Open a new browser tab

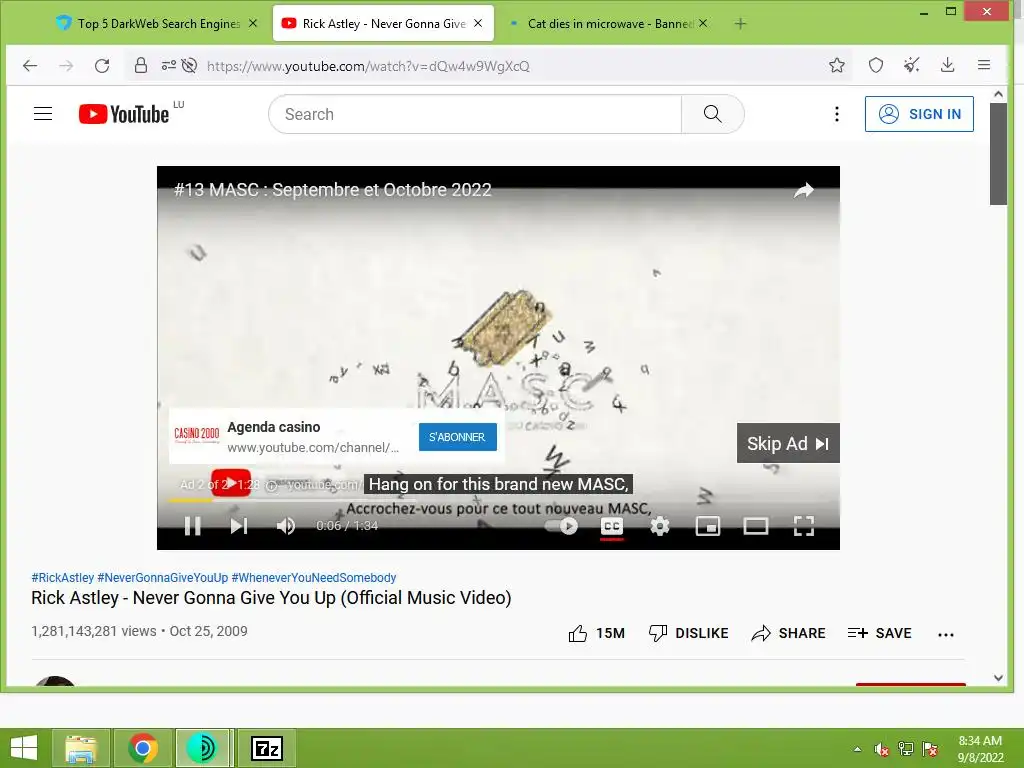point(740,24)
